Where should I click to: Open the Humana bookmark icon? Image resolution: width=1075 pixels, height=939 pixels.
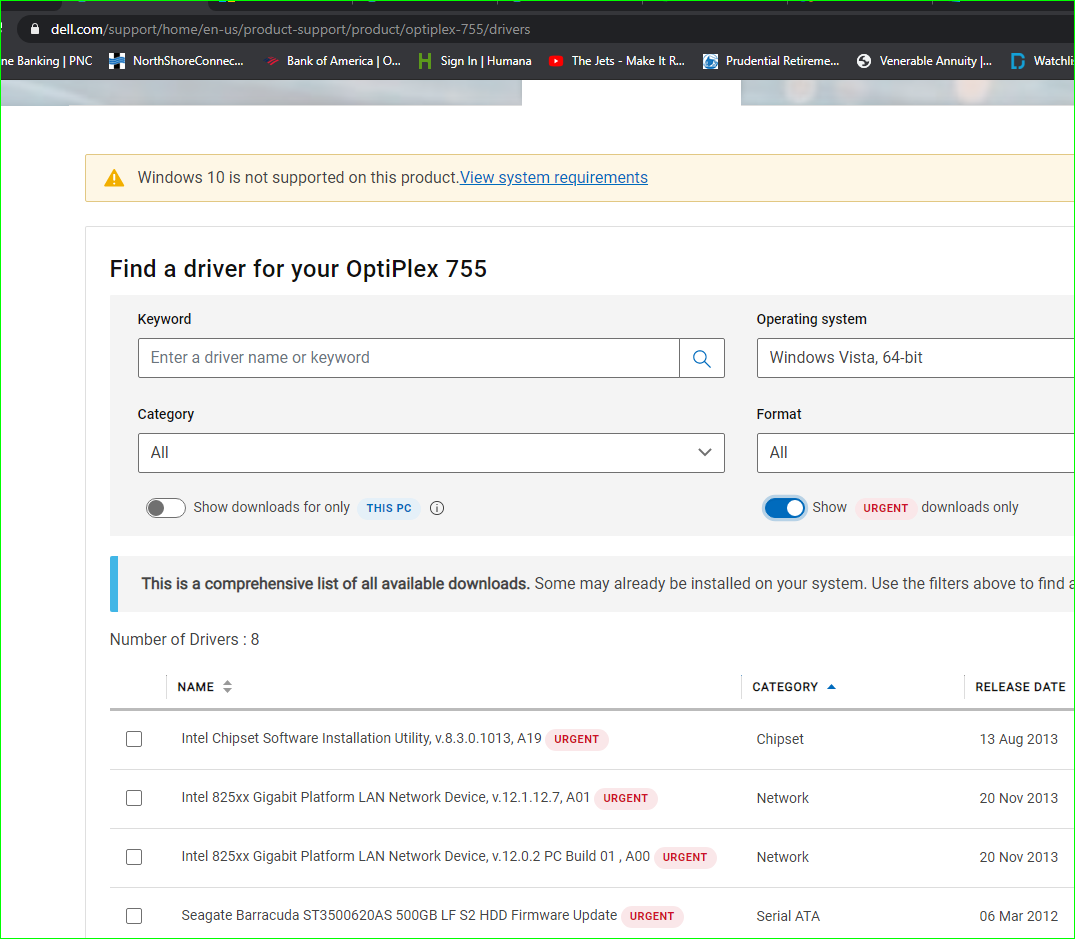click(x=425, y=61)
